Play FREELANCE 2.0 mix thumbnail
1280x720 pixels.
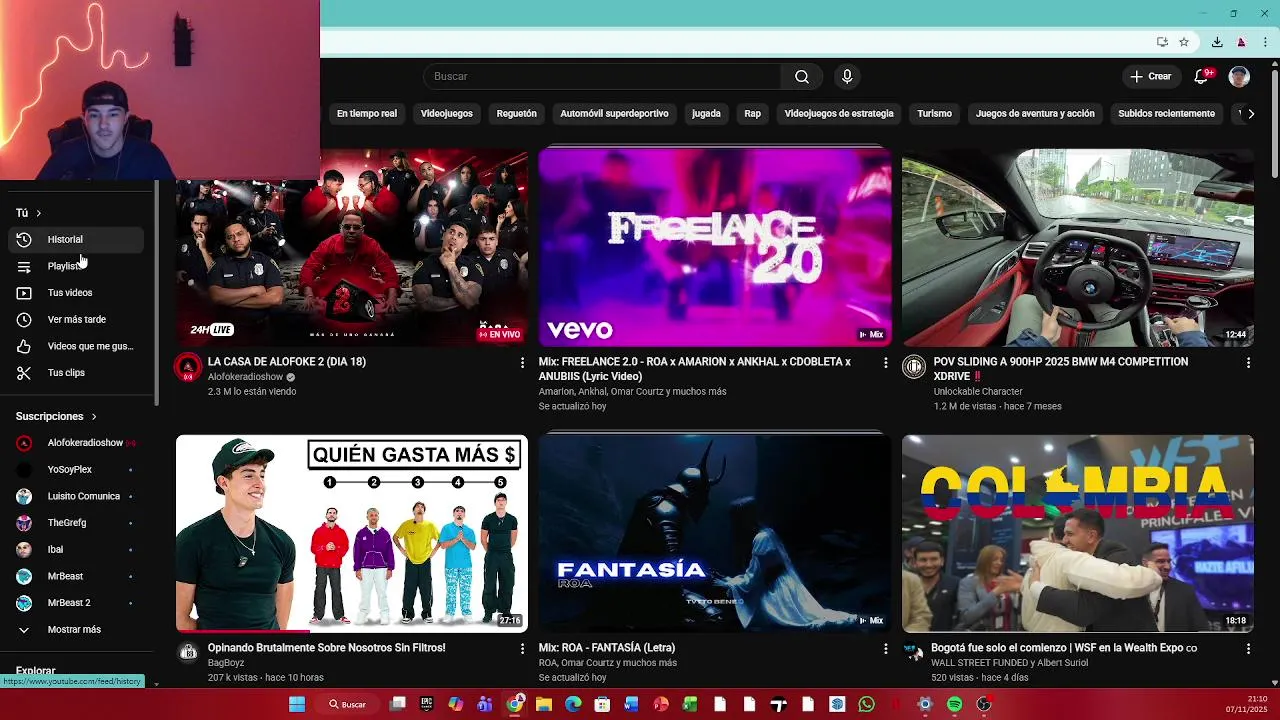click(715, 247)
